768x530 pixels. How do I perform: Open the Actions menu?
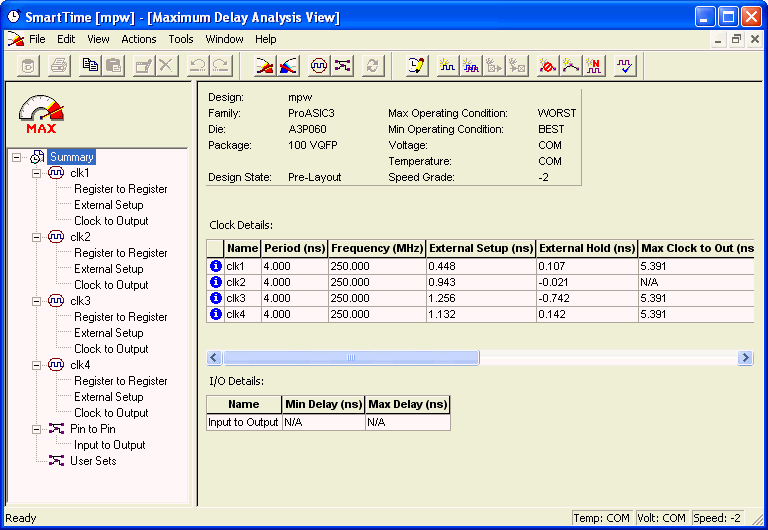[x=139, y=39]
